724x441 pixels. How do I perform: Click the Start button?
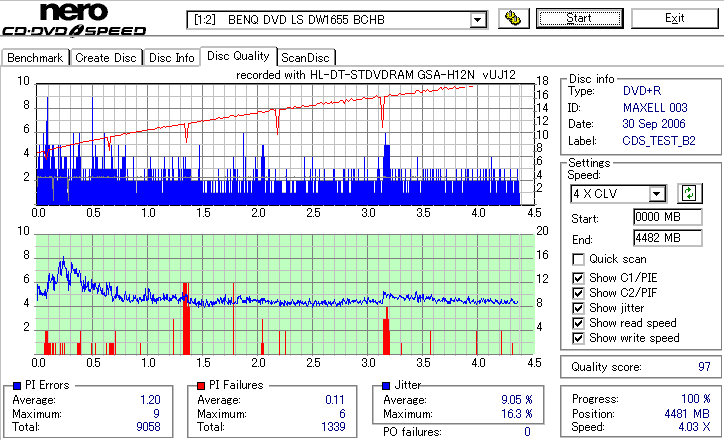tap(579, 18)
